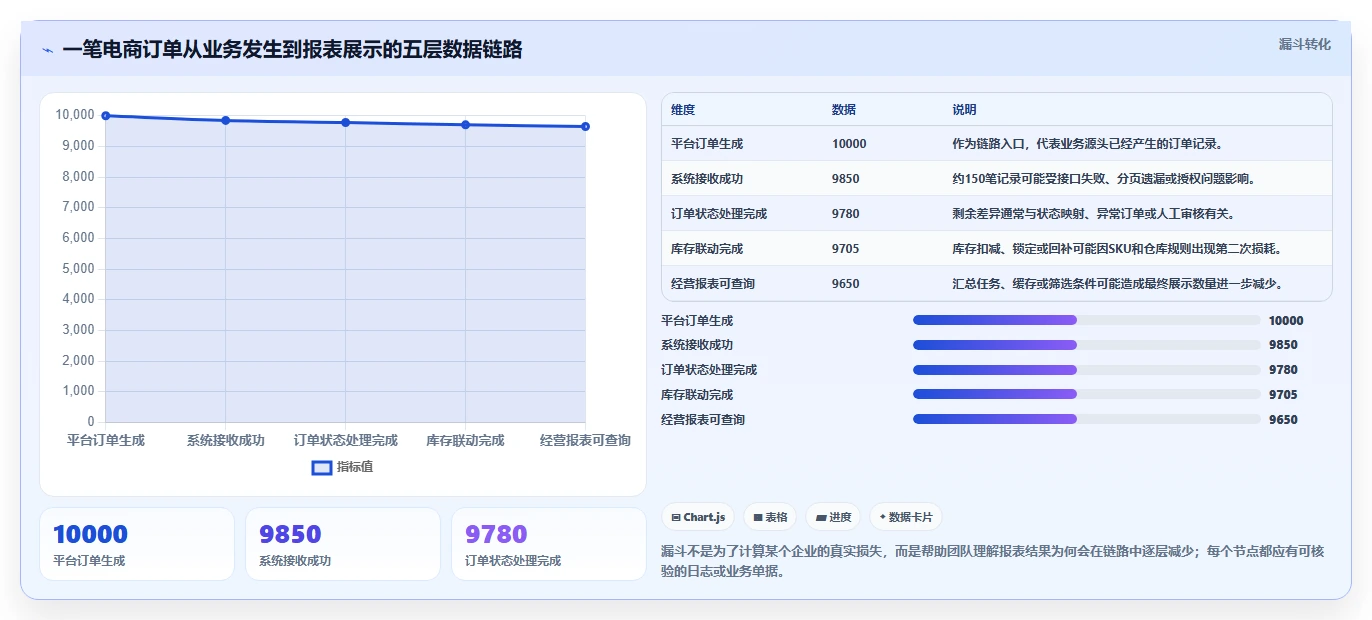
Task: Click the table cell with value 9850
Action: point(845,179)
